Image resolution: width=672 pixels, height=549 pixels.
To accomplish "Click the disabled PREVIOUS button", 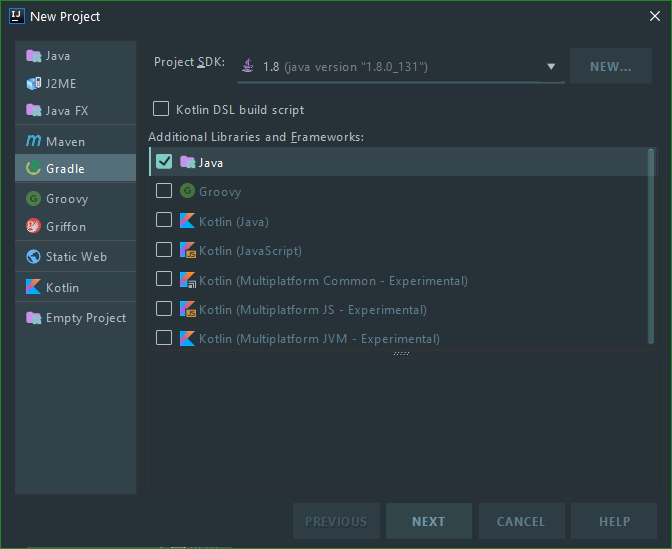I will (336, 521).
